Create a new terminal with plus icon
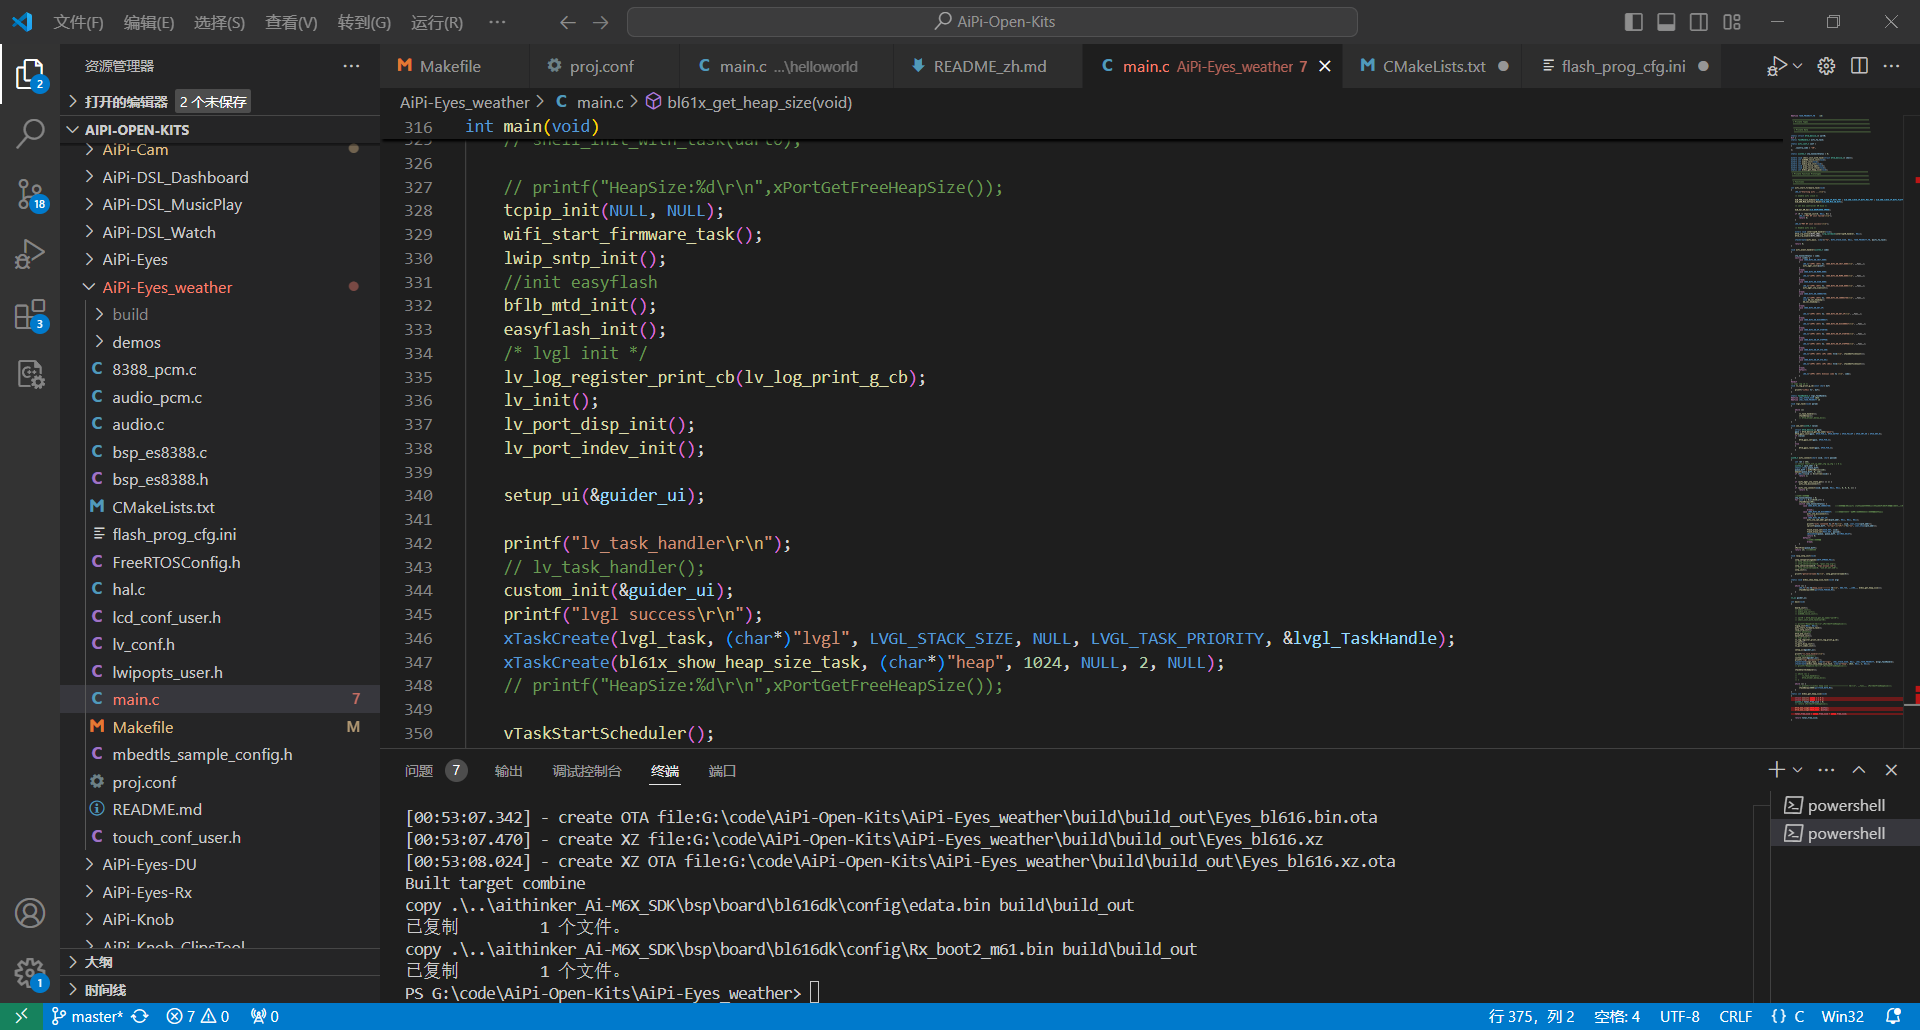This screenshot has height=1030, width=1920. [1776, 769]
